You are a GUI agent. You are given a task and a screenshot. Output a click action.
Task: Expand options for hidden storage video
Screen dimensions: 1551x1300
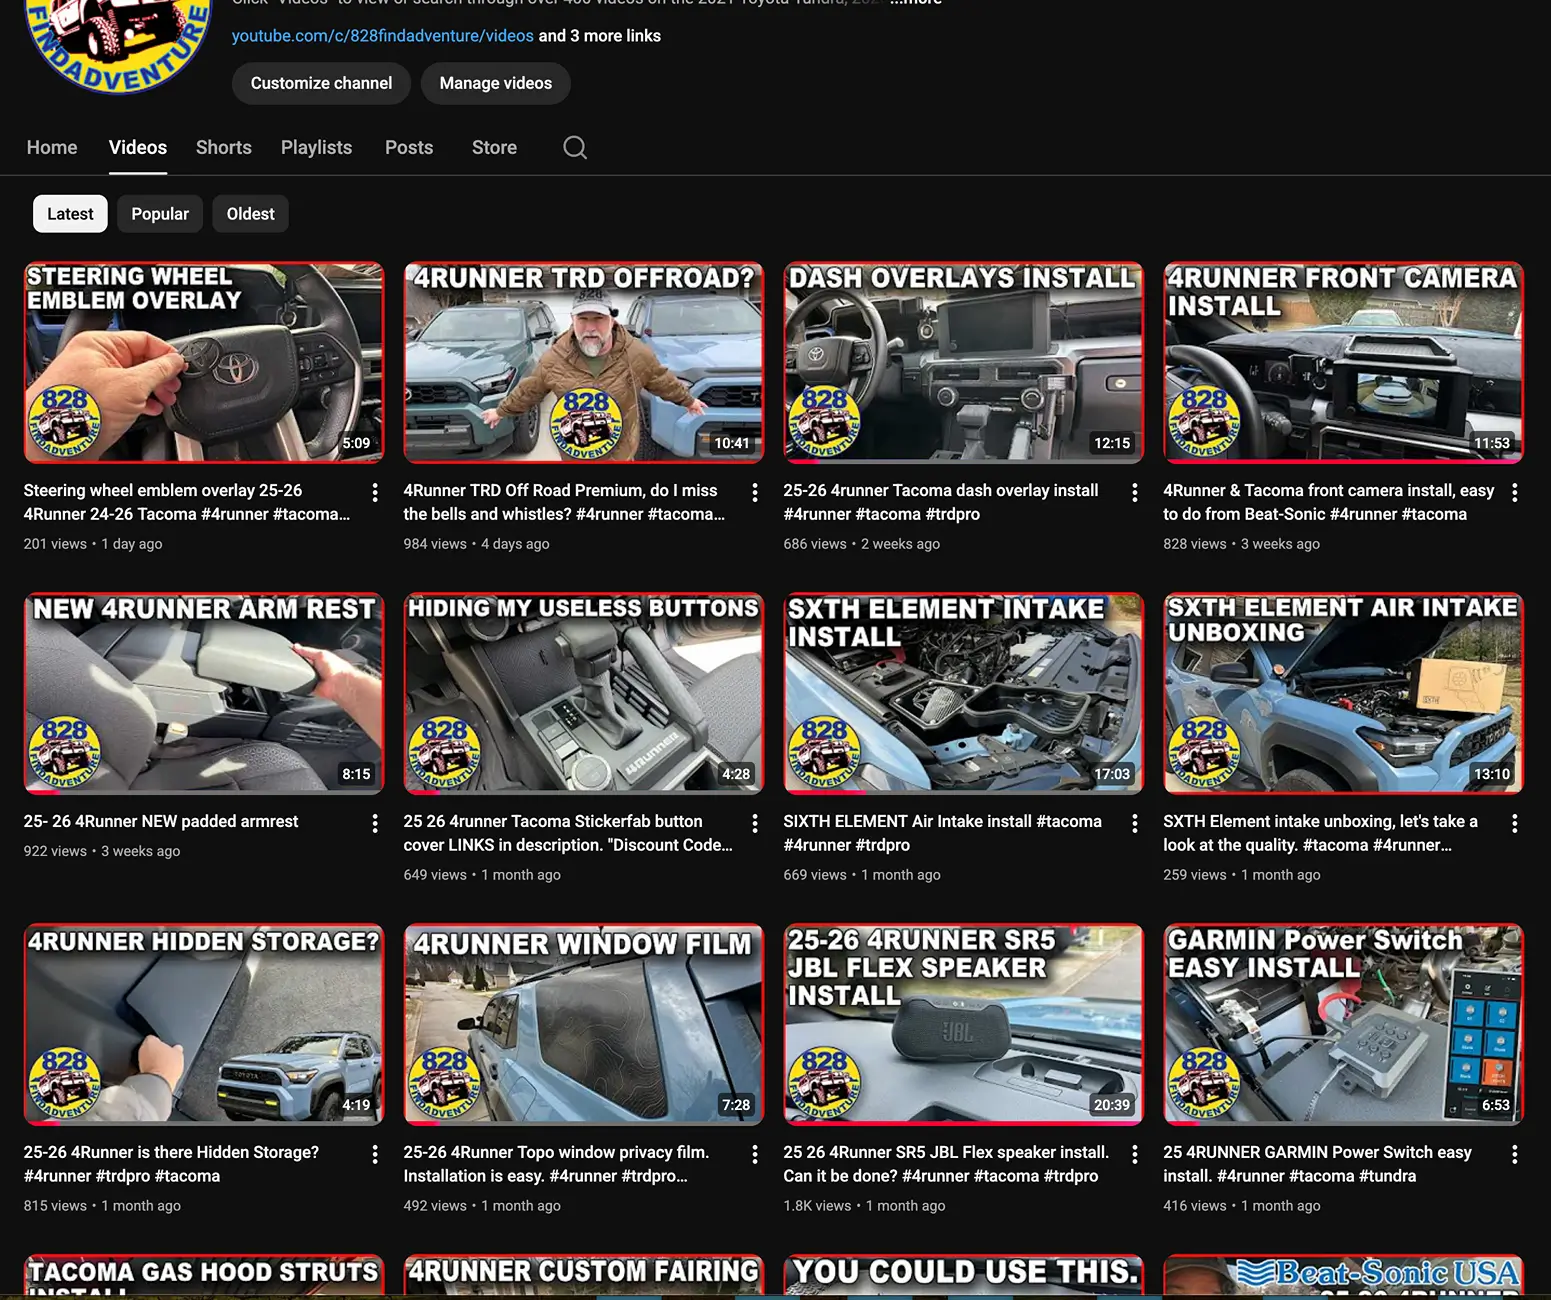(375, 1154)
